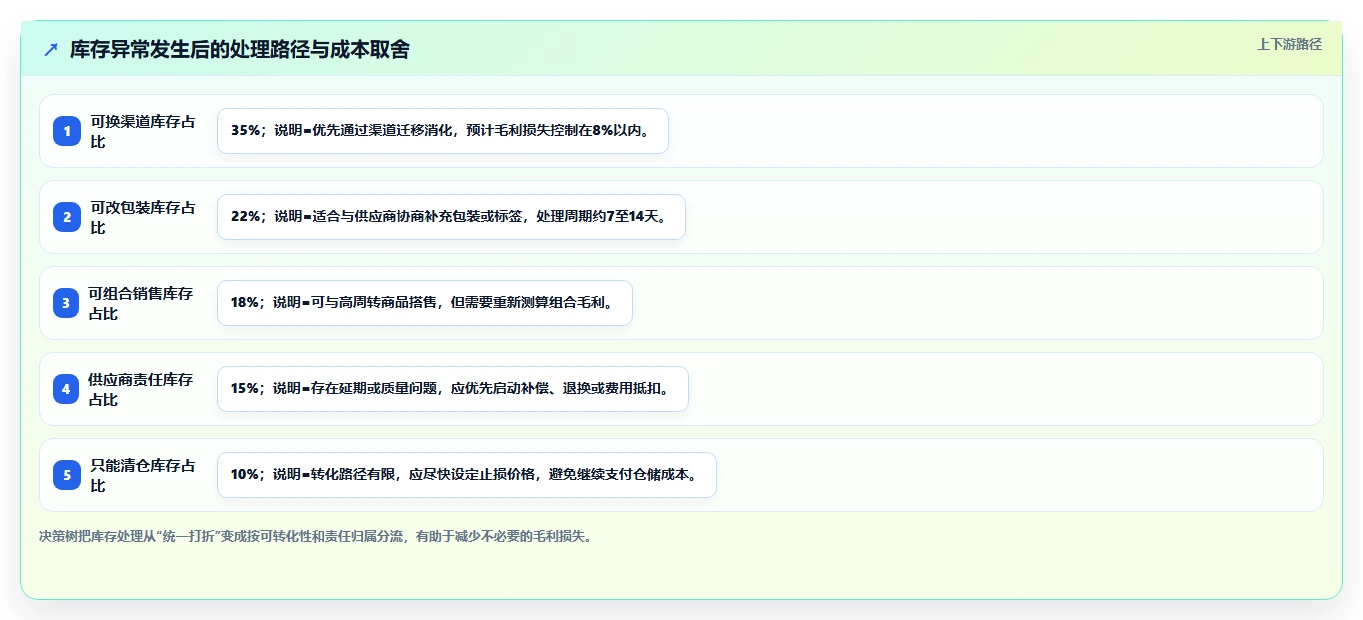Open the 35% channel migration description box
The image size is (1363, 620).
click(x=443, y=131)
